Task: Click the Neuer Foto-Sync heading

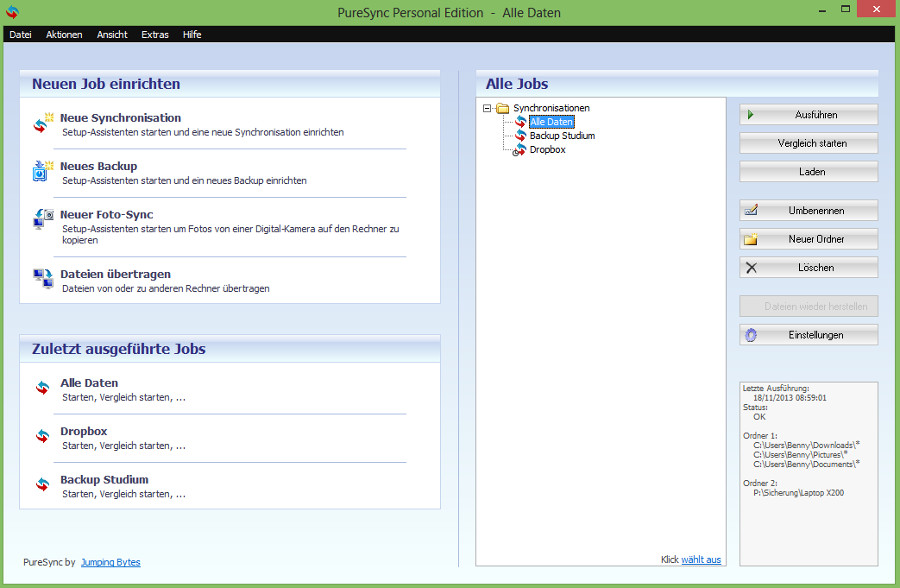Action: tap(107, 214)
